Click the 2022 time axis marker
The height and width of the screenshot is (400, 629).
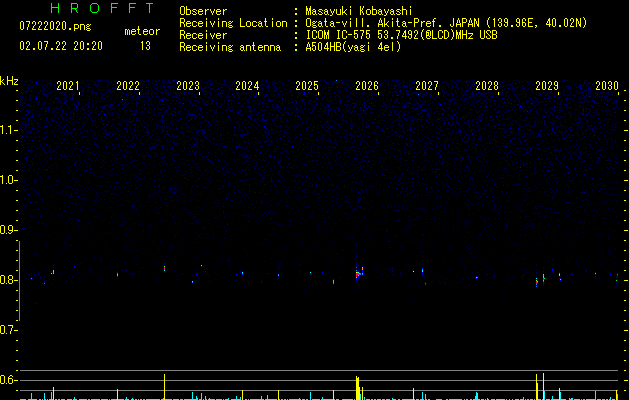[x=128, y=86]
